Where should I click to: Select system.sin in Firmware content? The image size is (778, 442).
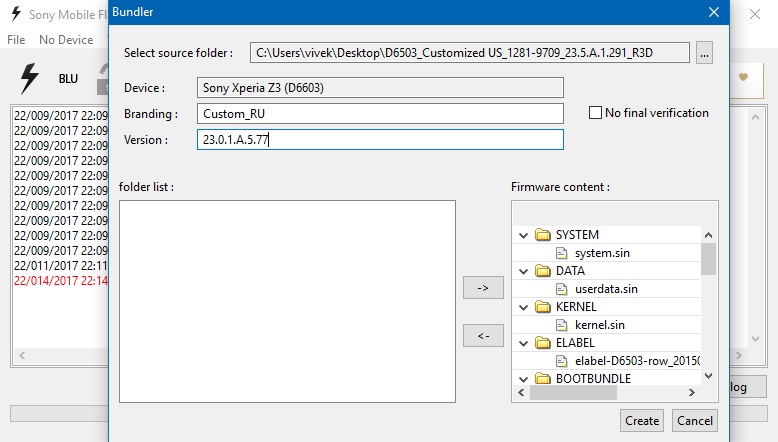click(602, 253)
